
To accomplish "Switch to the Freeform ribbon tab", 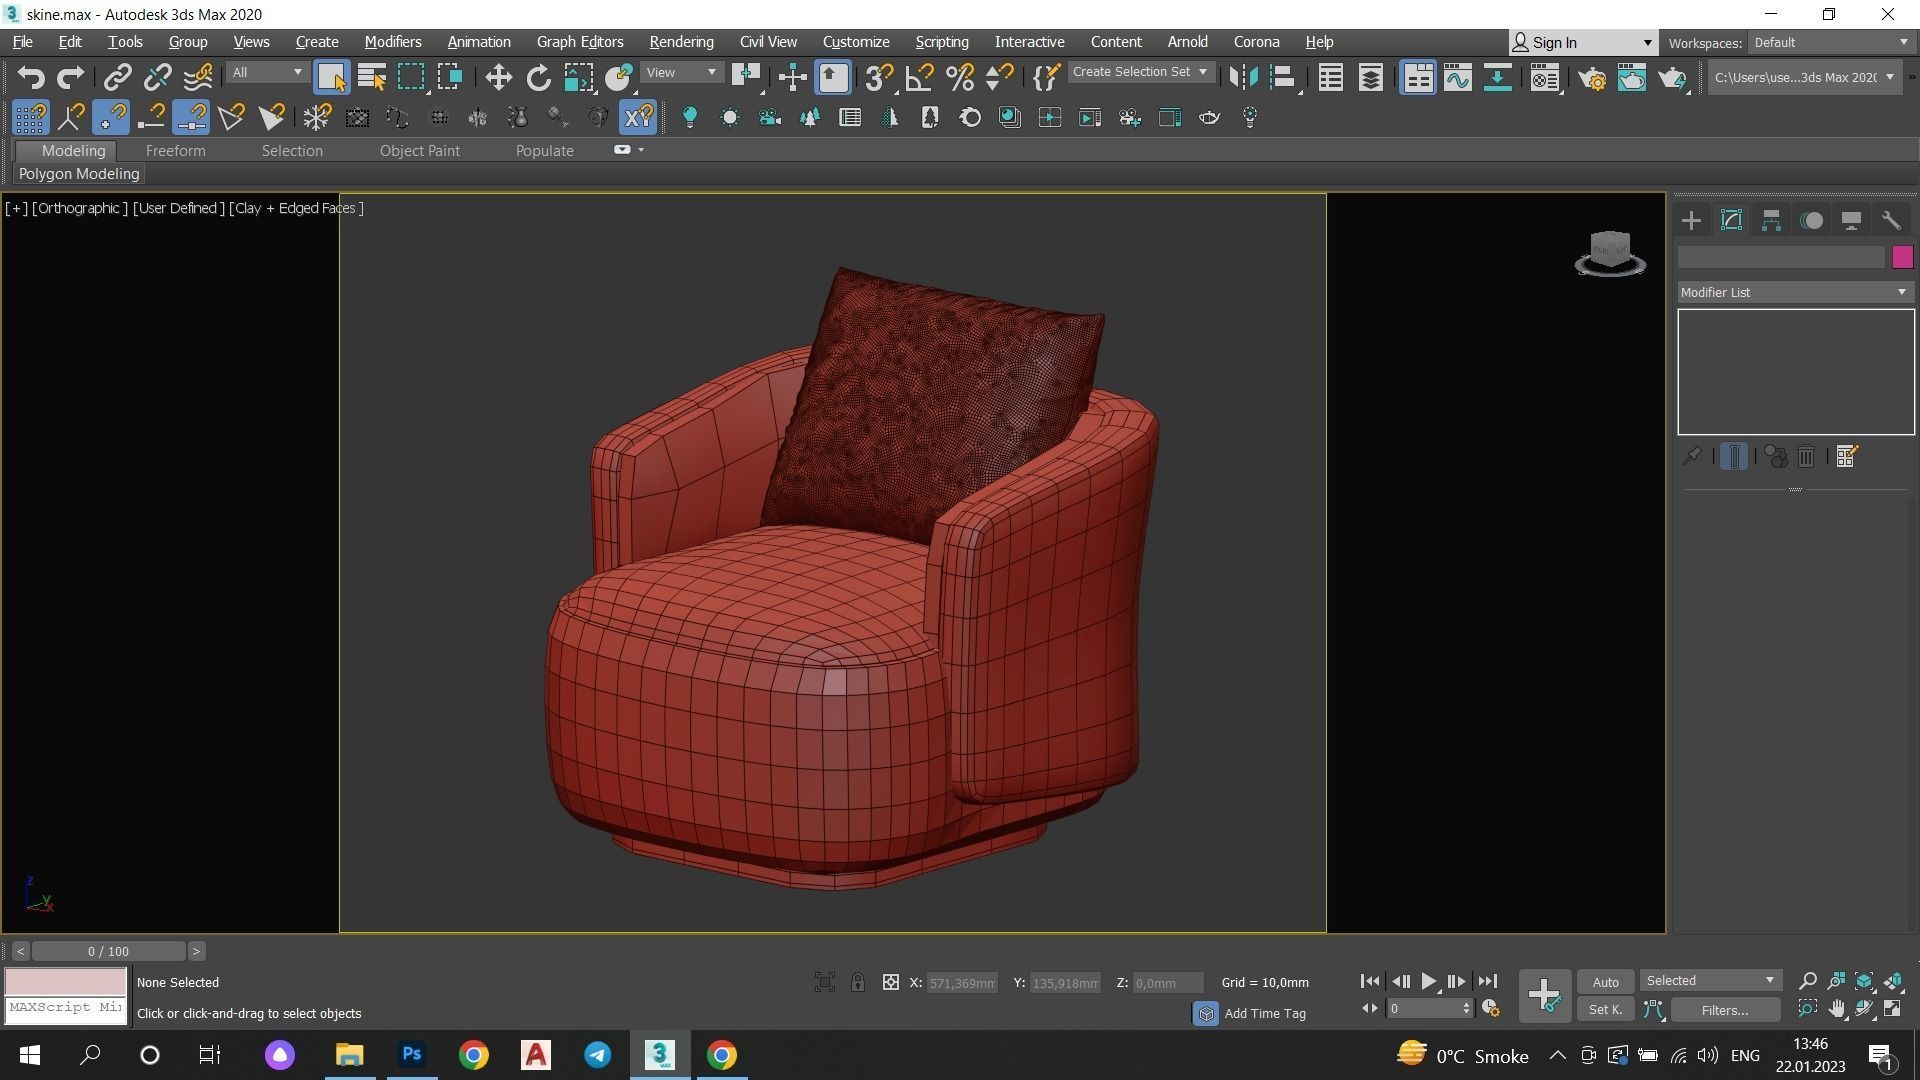I will tap(175, 151).
